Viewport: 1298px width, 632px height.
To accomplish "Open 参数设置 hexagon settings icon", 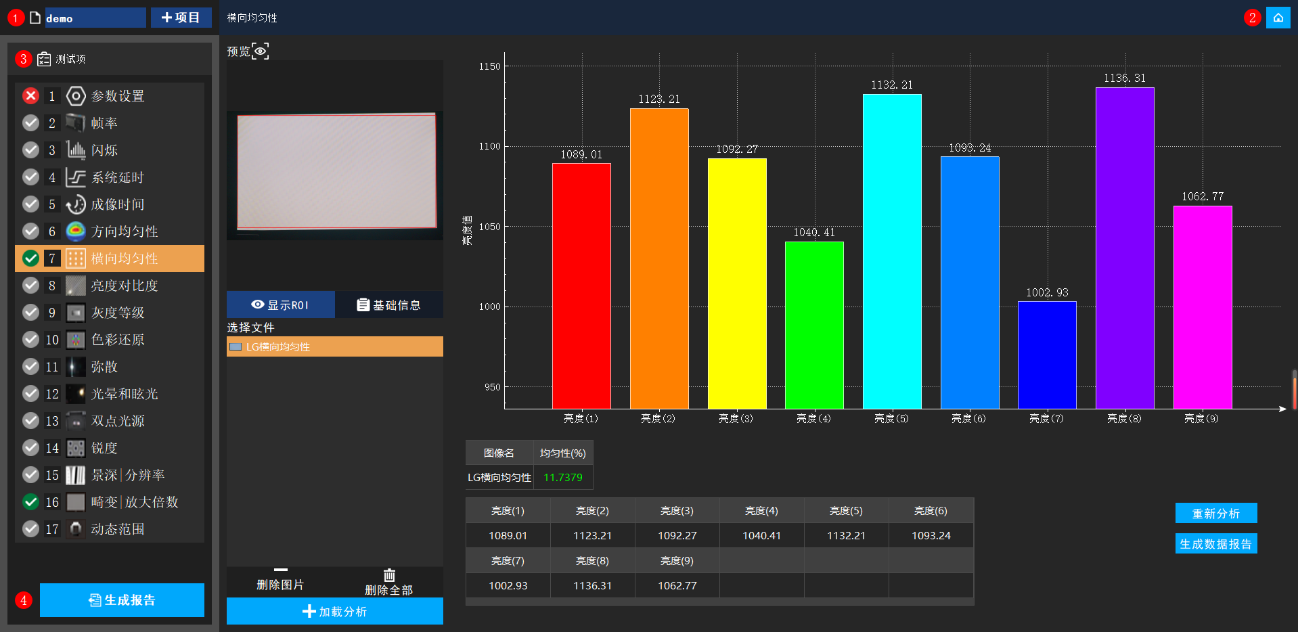I will [x=76, y=96].
